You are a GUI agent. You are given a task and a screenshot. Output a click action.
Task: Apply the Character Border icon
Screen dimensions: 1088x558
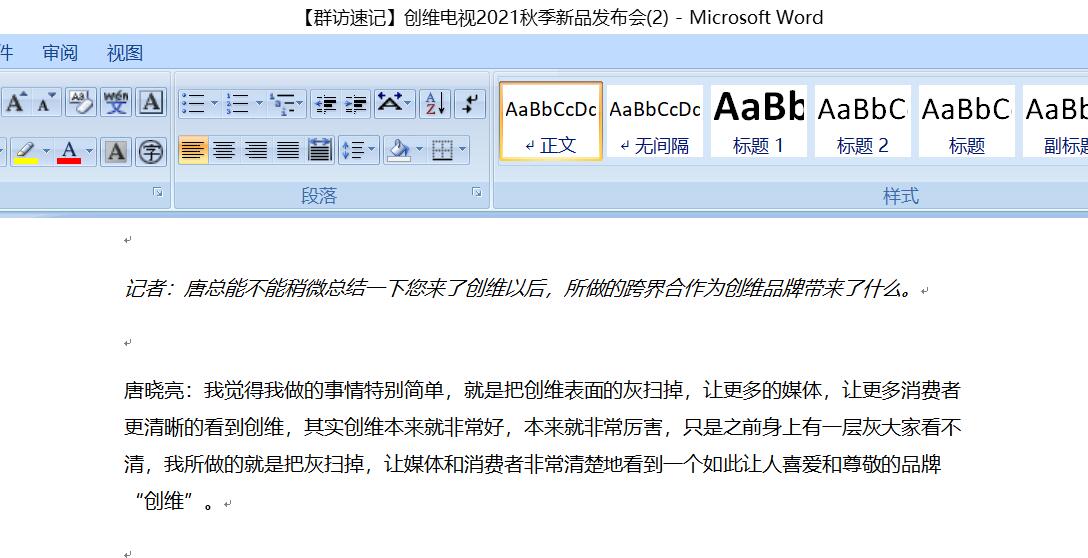151,102
